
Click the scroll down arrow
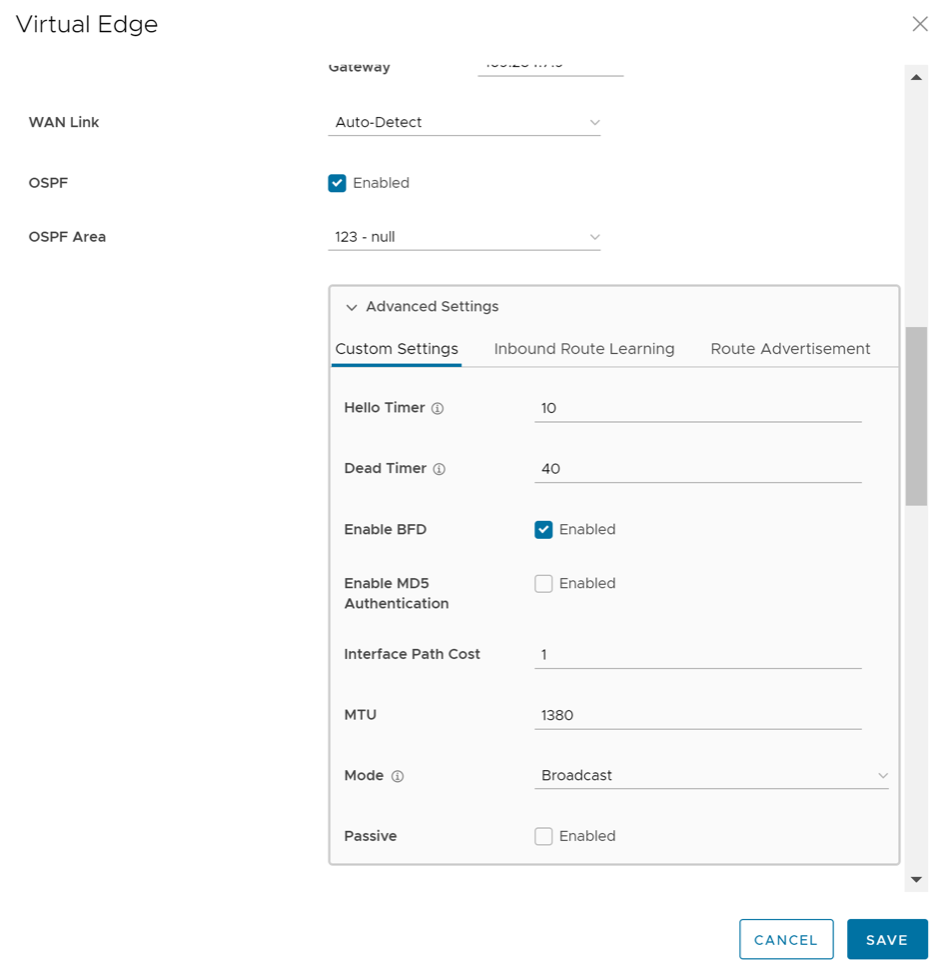916,879
